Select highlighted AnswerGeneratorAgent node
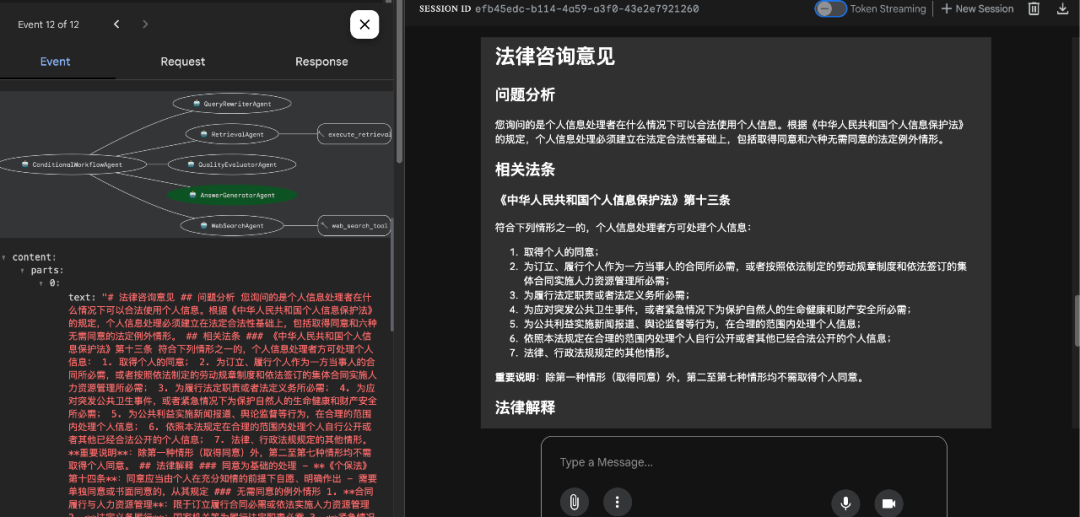 coord(232,195)
